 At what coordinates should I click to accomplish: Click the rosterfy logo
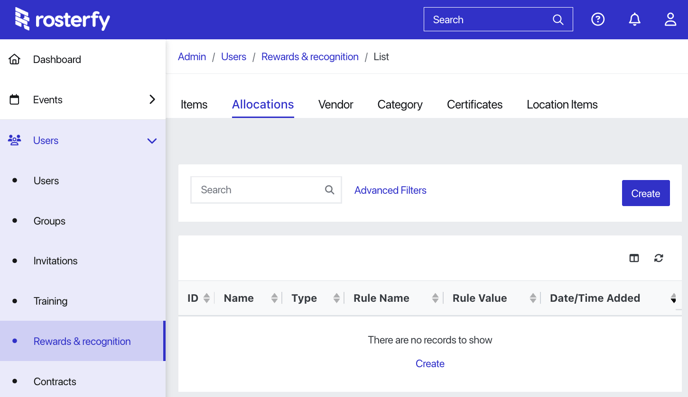[62, 19]
